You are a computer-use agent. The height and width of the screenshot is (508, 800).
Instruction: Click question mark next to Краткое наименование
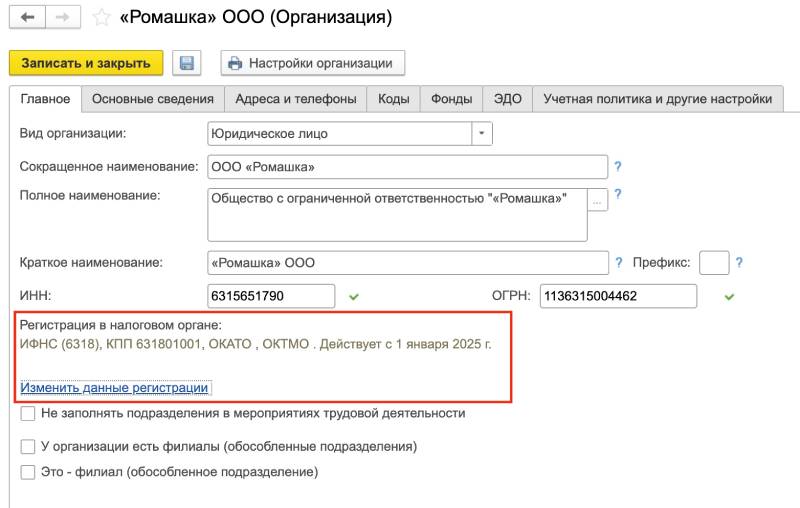[x=620, y=263]
